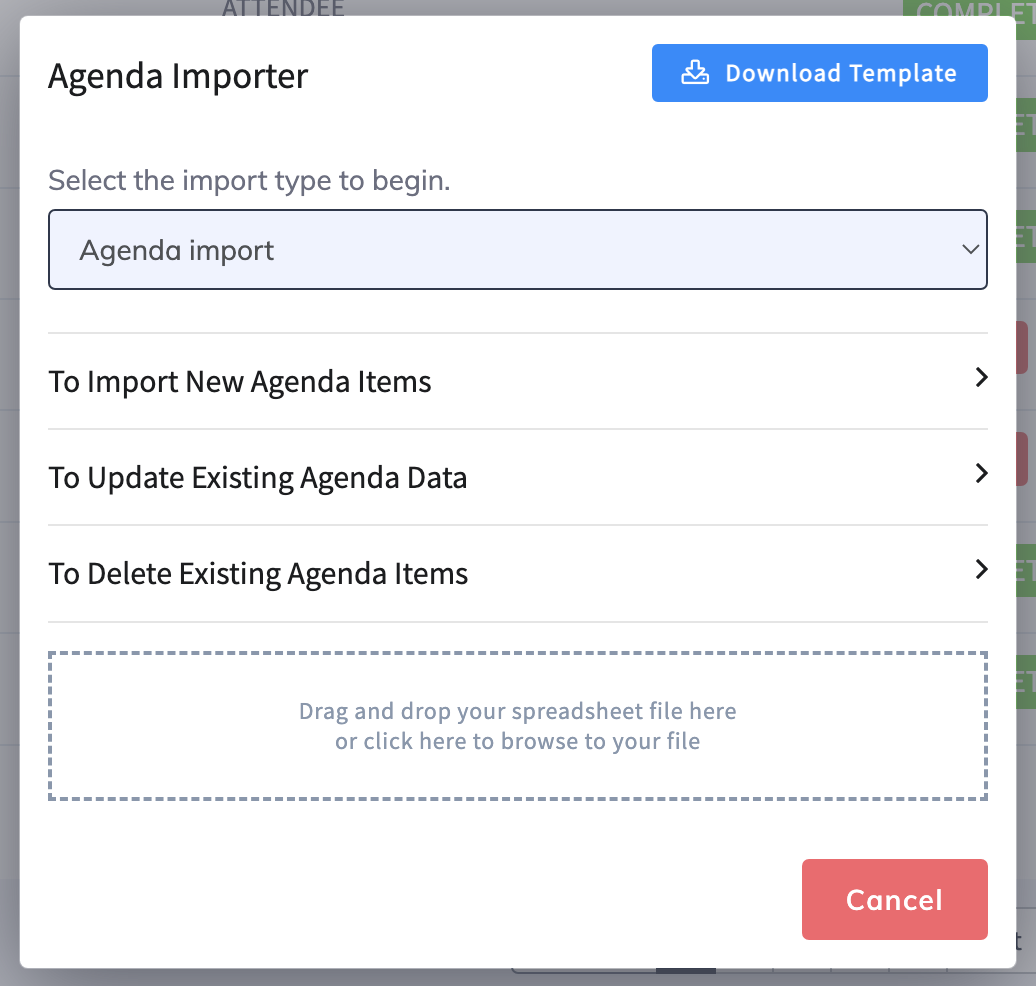Click the green COMPLETE badge at top right
The image size is (1036, 986).
[969, 9]
